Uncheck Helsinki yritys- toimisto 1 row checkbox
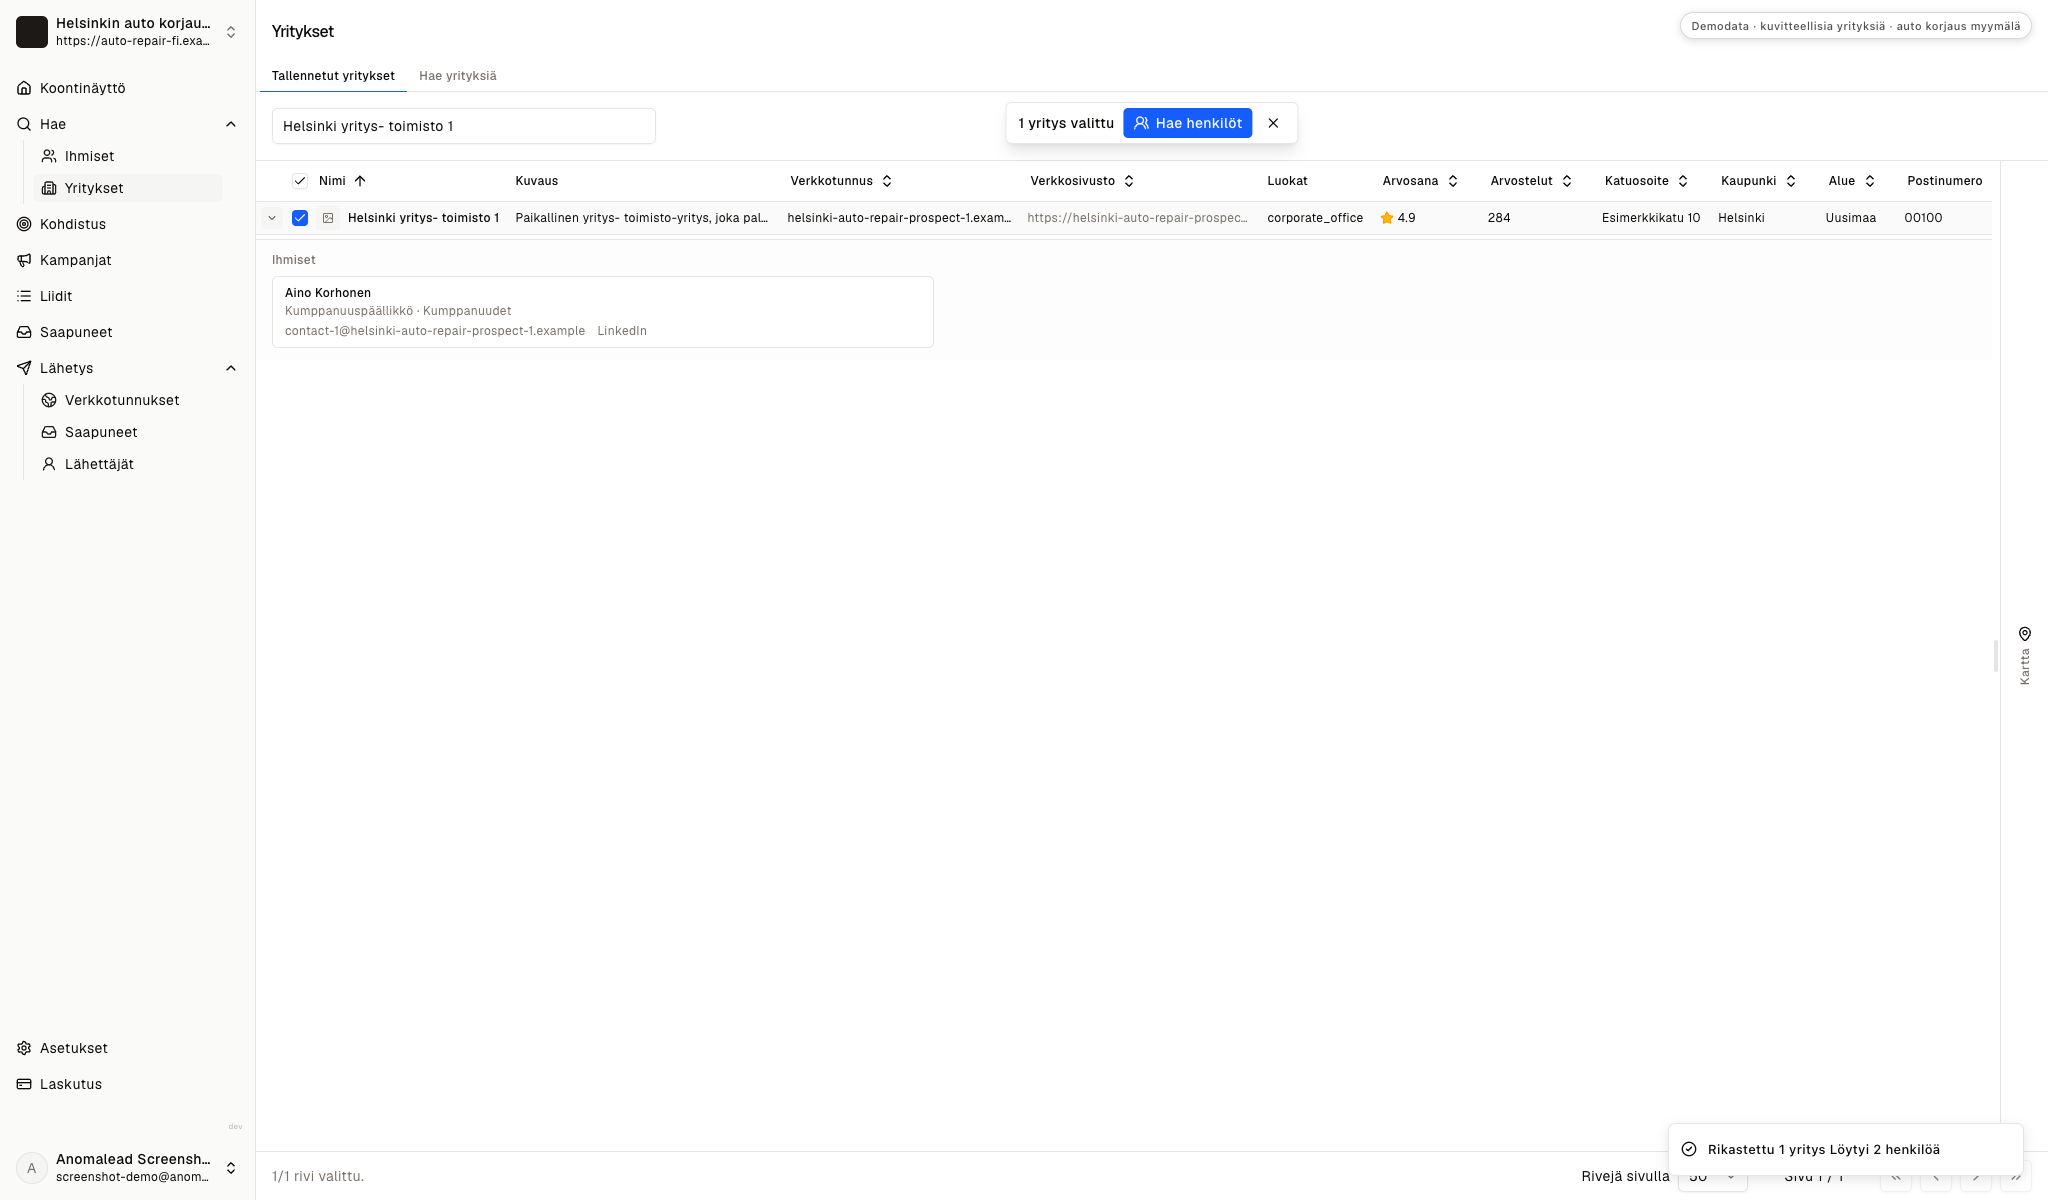The height and width of the screenshot is (1200, 2048). tap(300, 218)
